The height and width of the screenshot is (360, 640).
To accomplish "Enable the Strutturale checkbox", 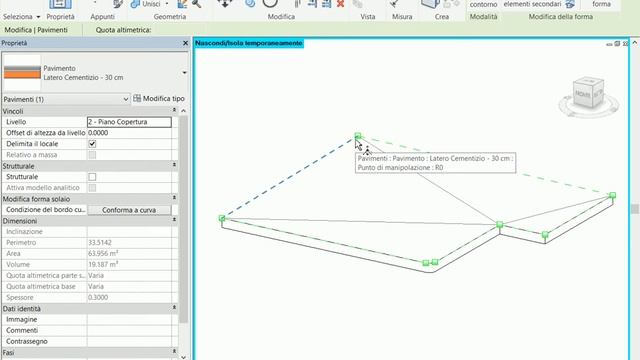I will pos(92,177).
